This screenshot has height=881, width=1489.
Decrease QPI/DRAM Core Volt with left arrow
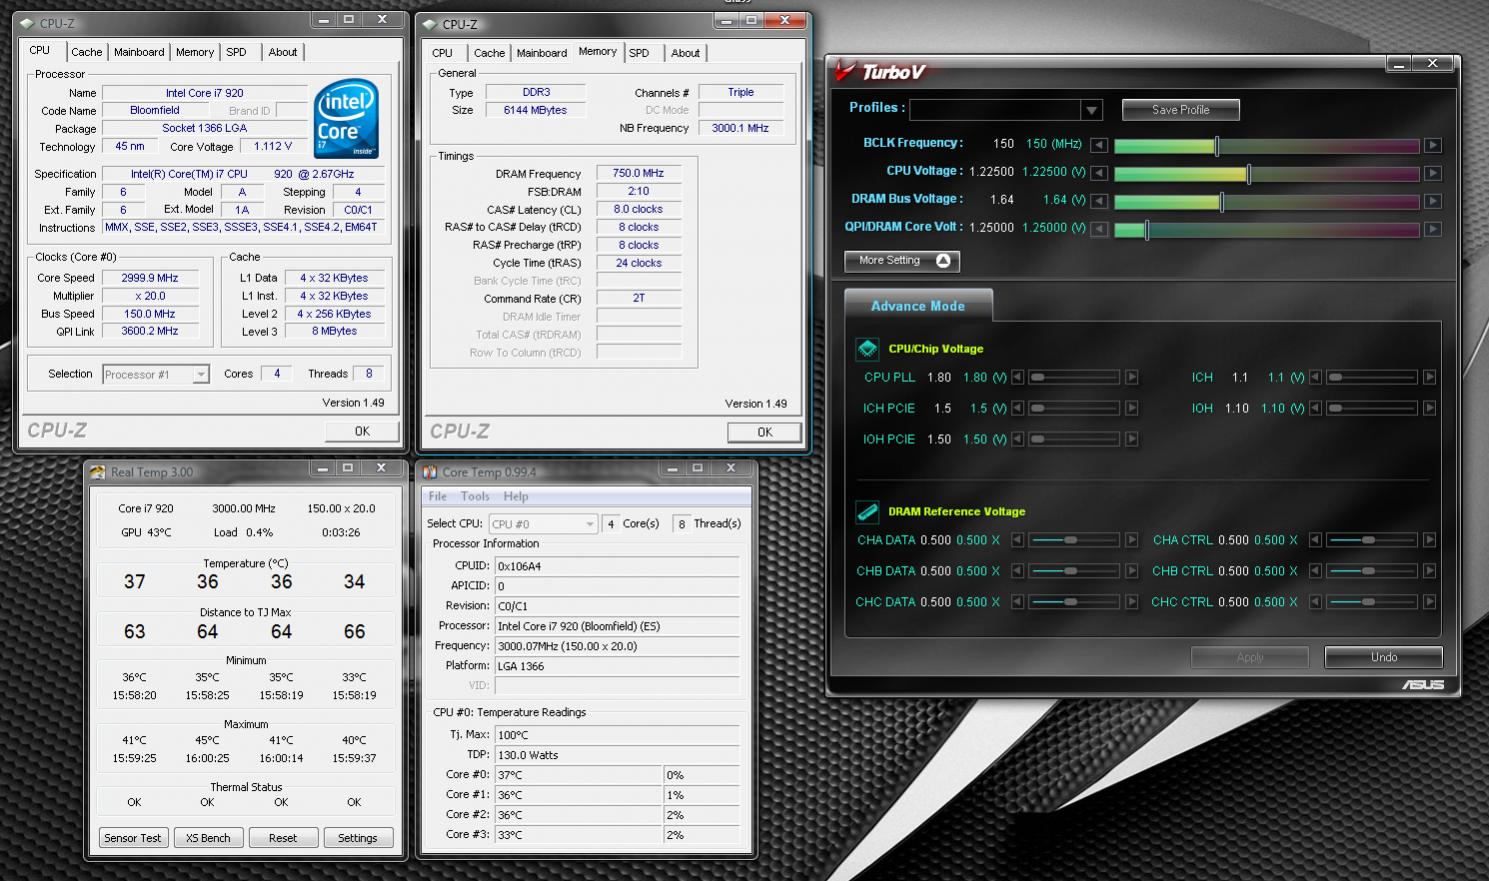pos(1099,229)
